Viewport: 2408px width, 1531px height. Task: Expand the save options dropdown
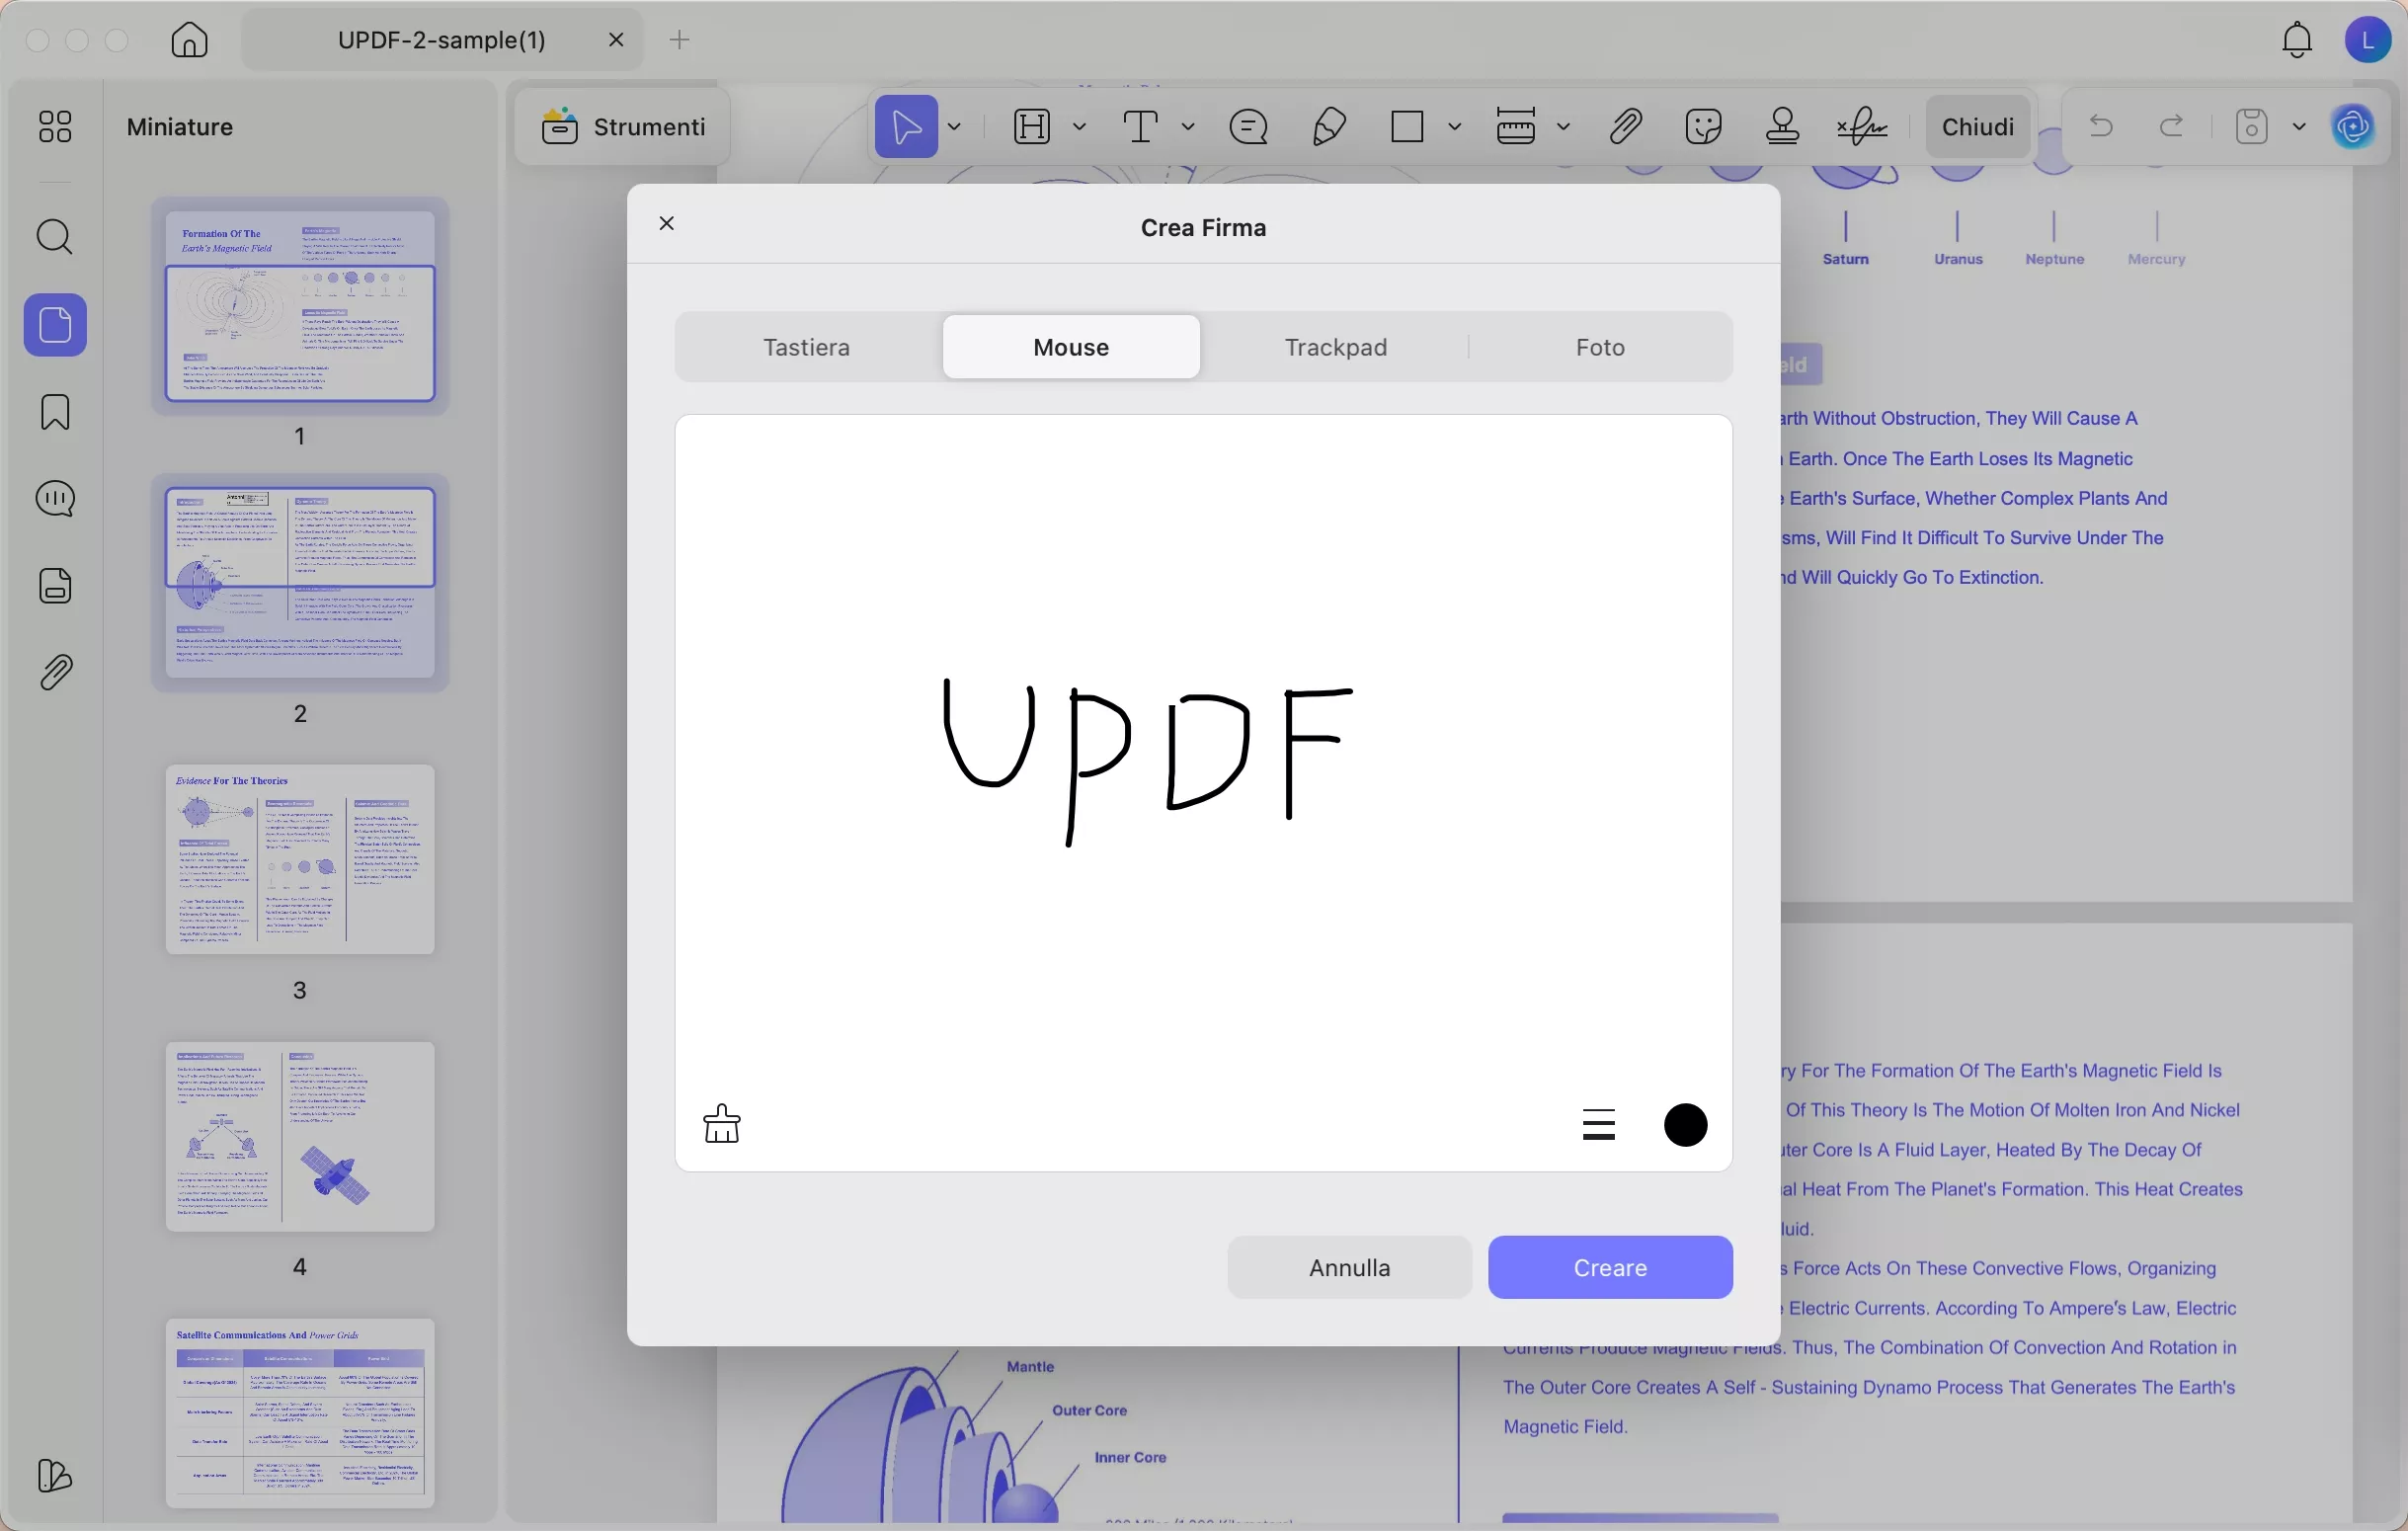click(x=2300, y=126)
